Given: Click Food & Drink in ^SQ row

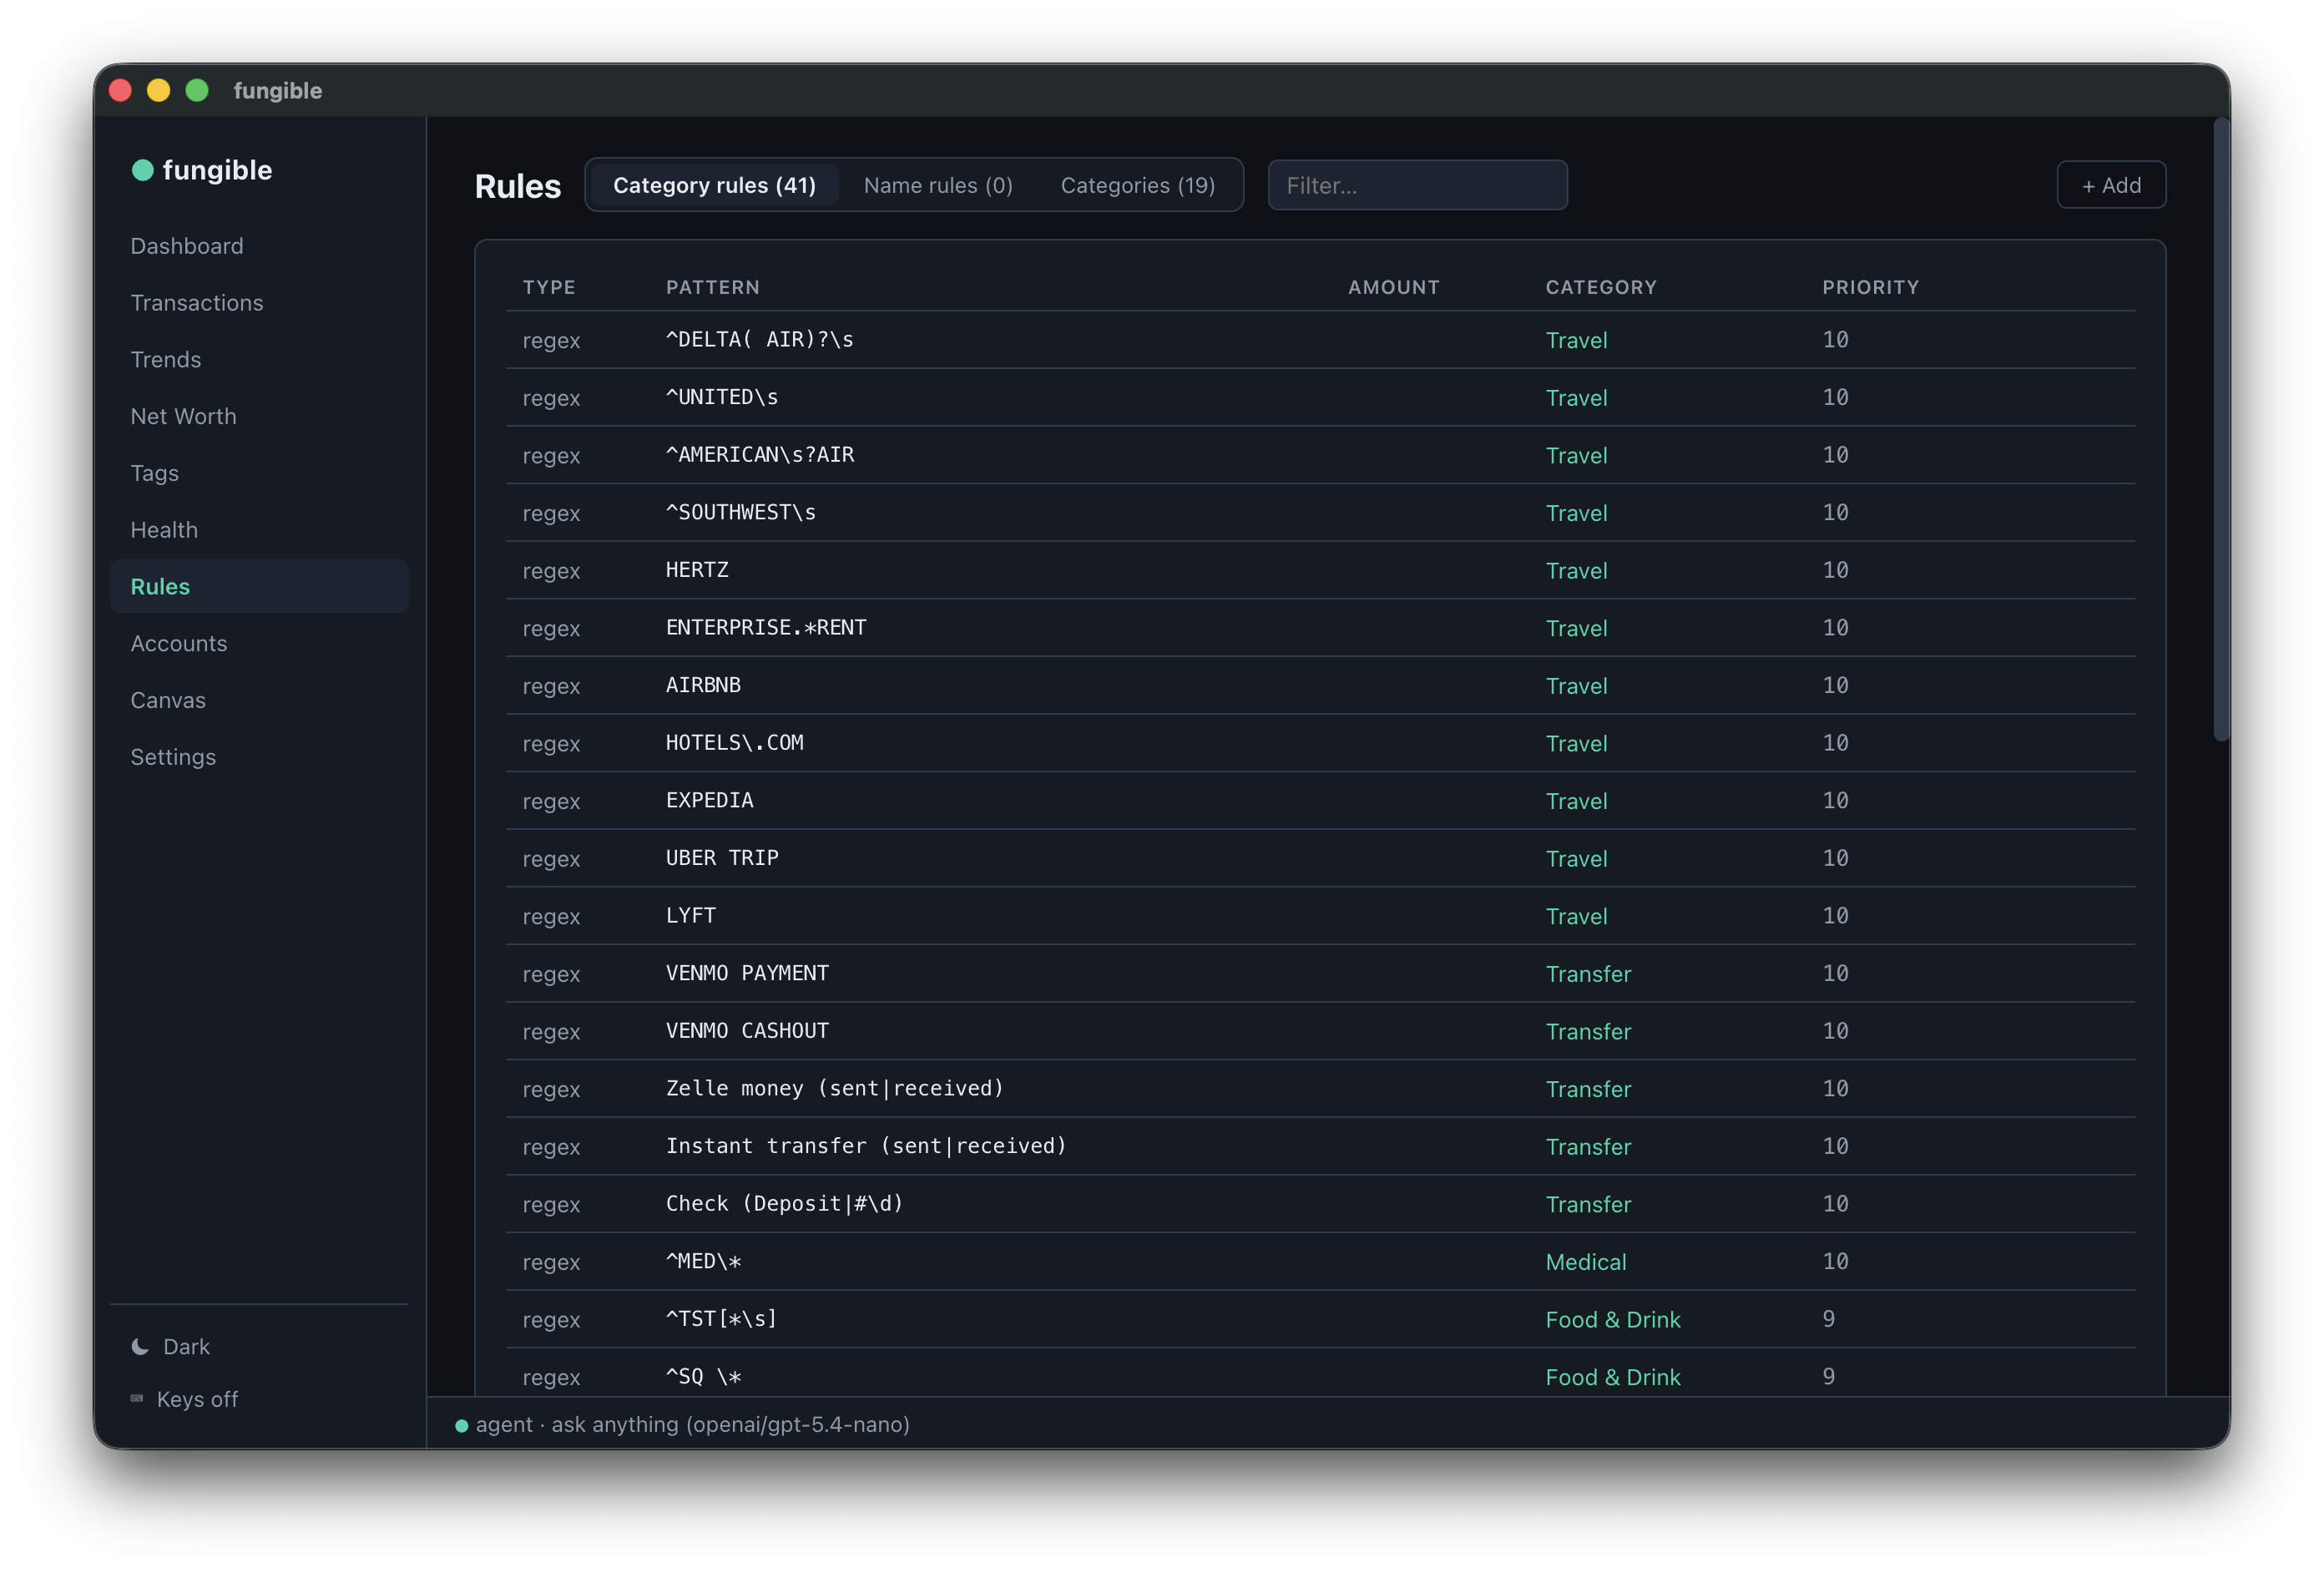Looking at the screenshot, I should [1613, 1377].
